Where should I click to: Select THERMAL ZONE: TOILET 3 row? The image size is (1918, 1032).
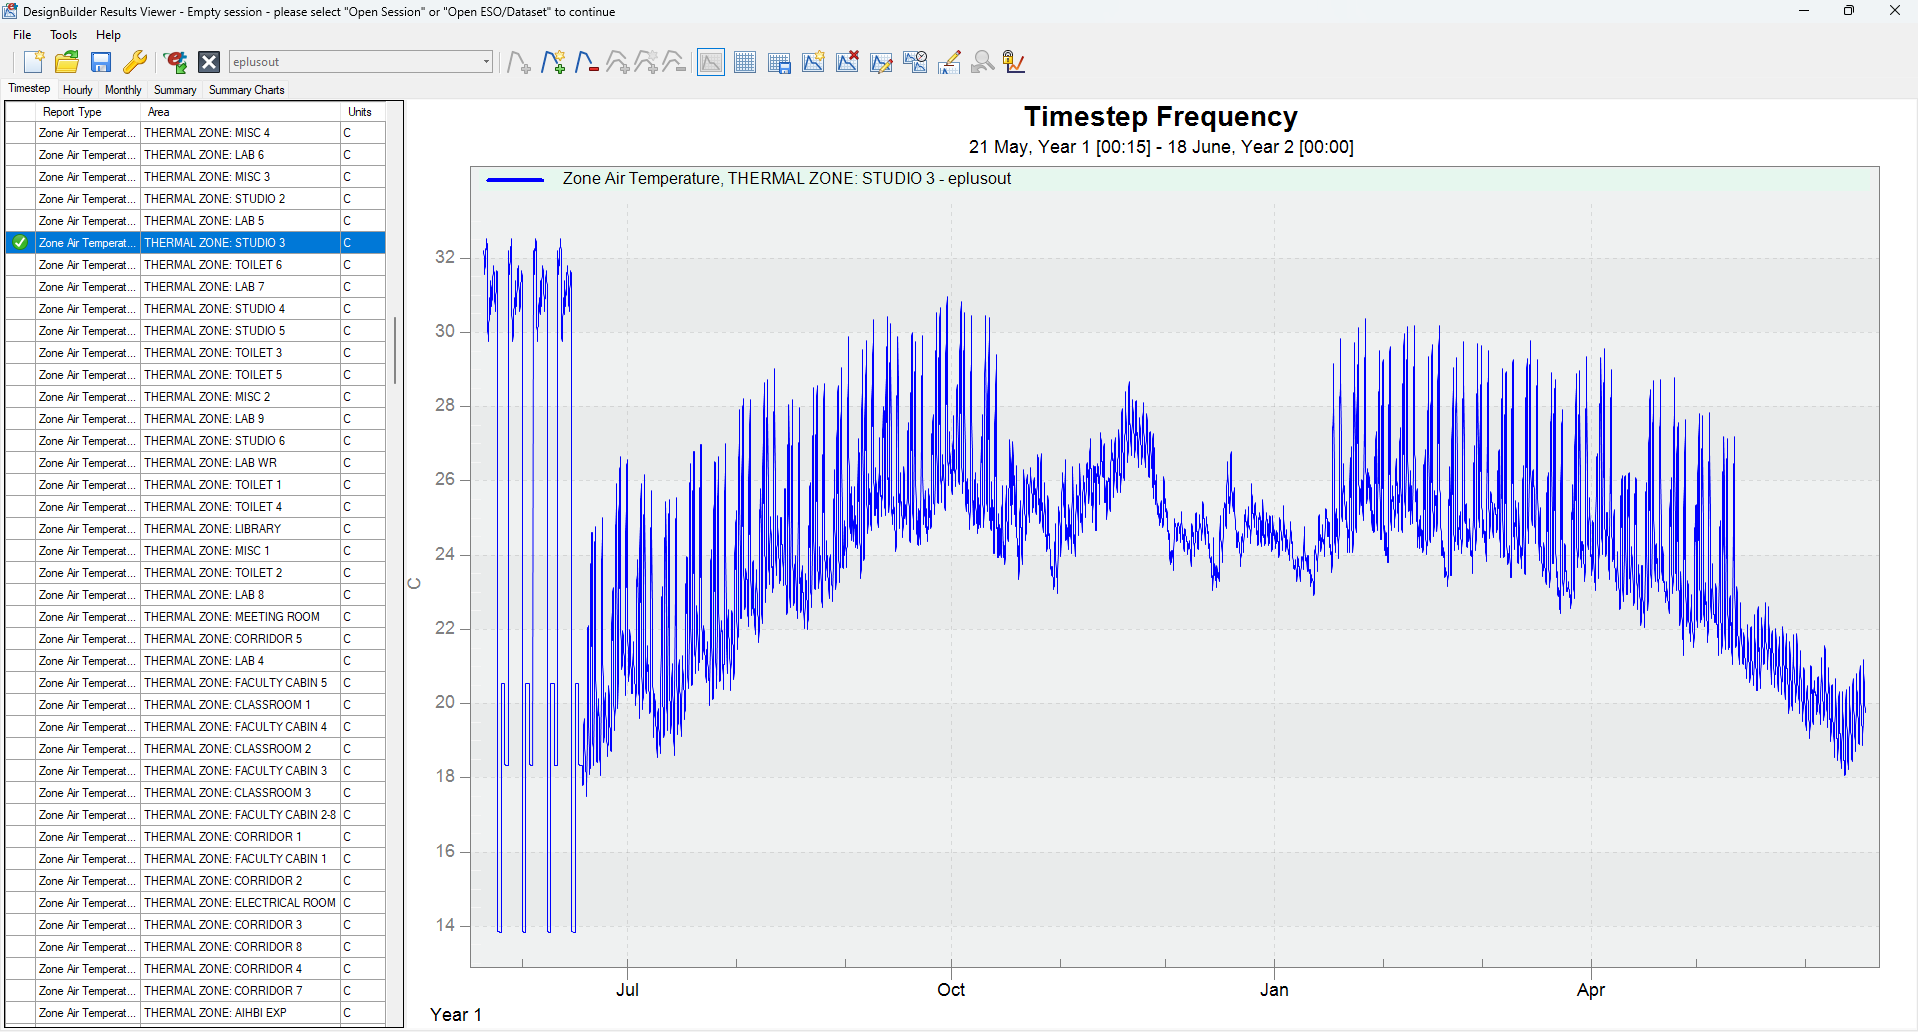pyautogui.click(x=195, y=353)
